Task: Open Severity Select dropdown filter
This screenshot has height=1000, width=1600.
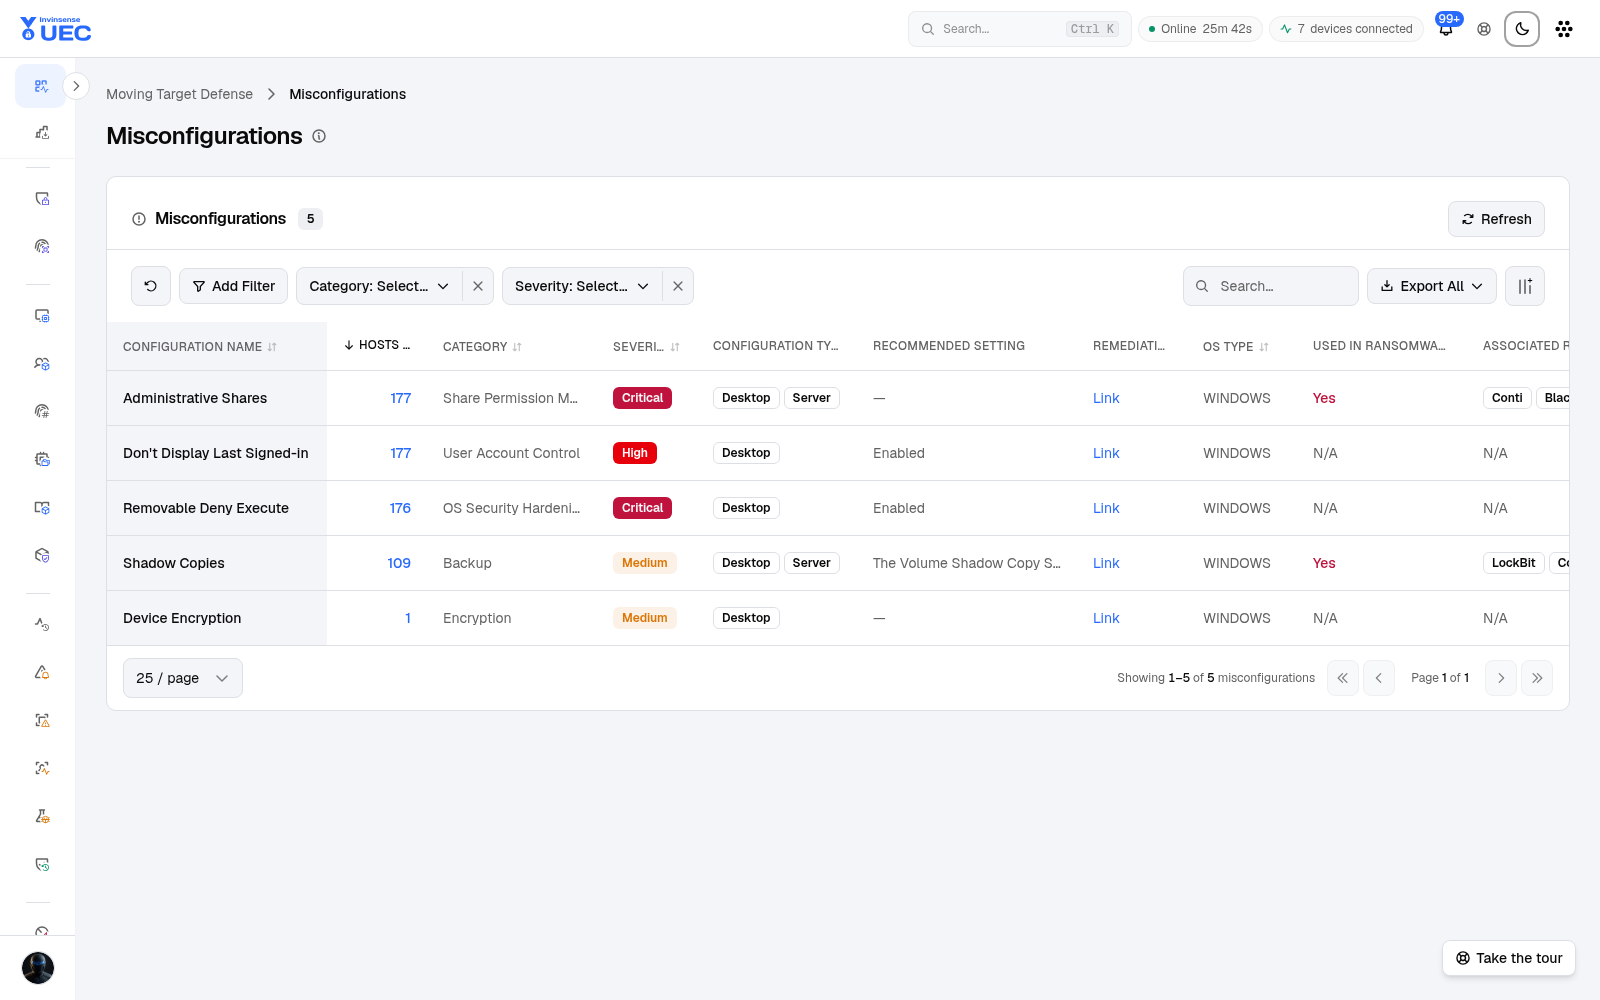Action: click(x=582, y=286)
